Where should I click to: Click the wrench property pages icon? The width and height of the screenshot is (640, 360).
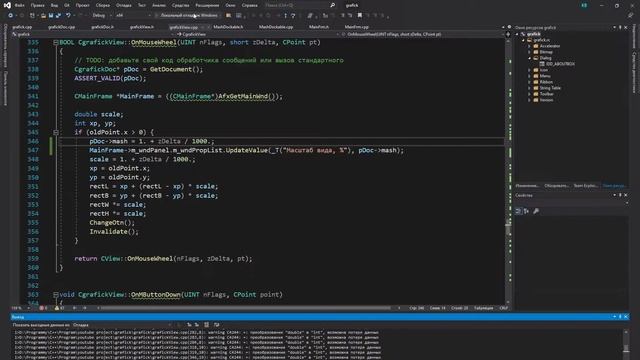click(x=536, y=211)
